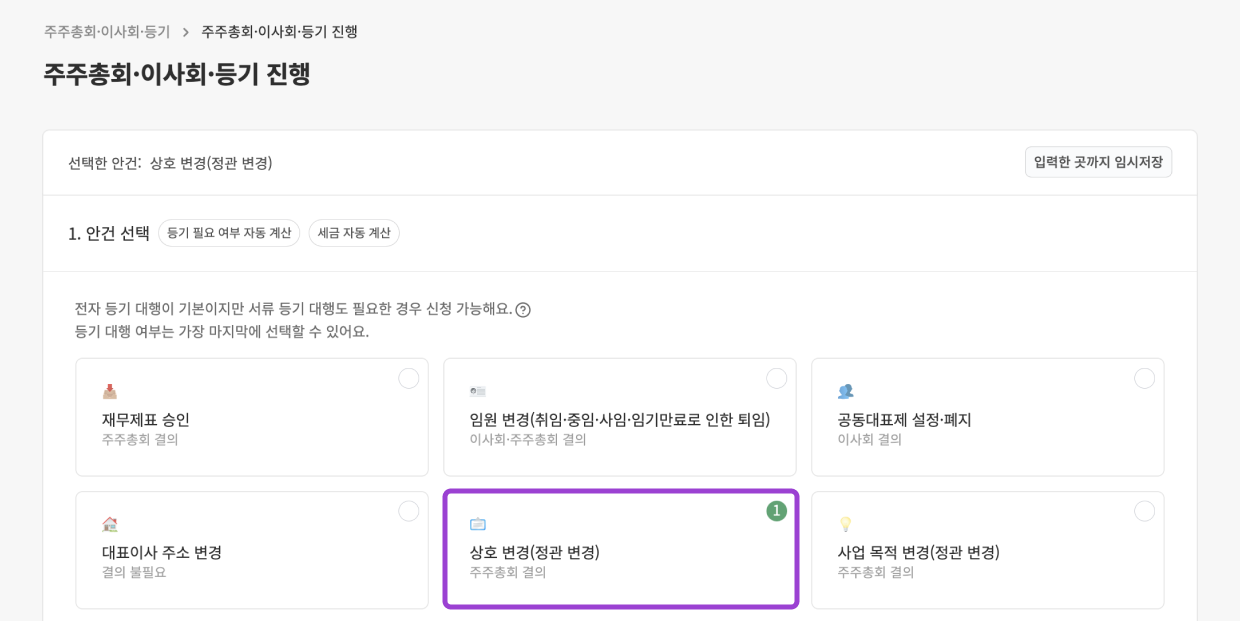The height and width of the screenshot is (621, 1240).
Task: Click the 등기 필요 여부 자동 계산 badge
Action: click(x=229, y=233)
